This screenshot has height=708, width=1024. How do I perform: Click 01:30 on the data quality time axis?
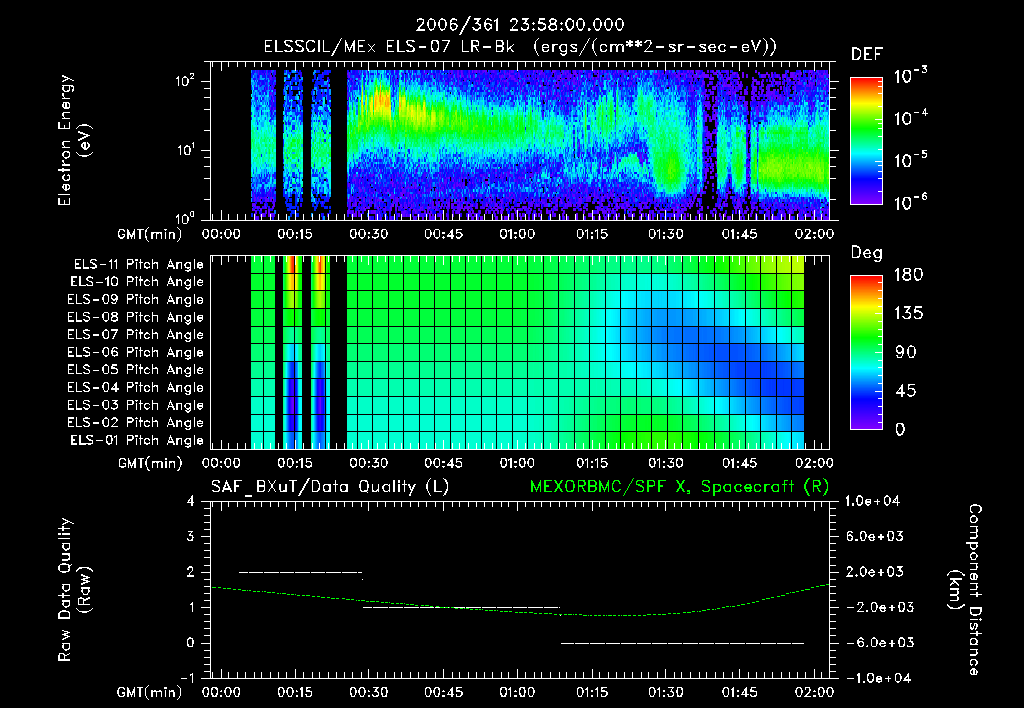pos(665,692)
